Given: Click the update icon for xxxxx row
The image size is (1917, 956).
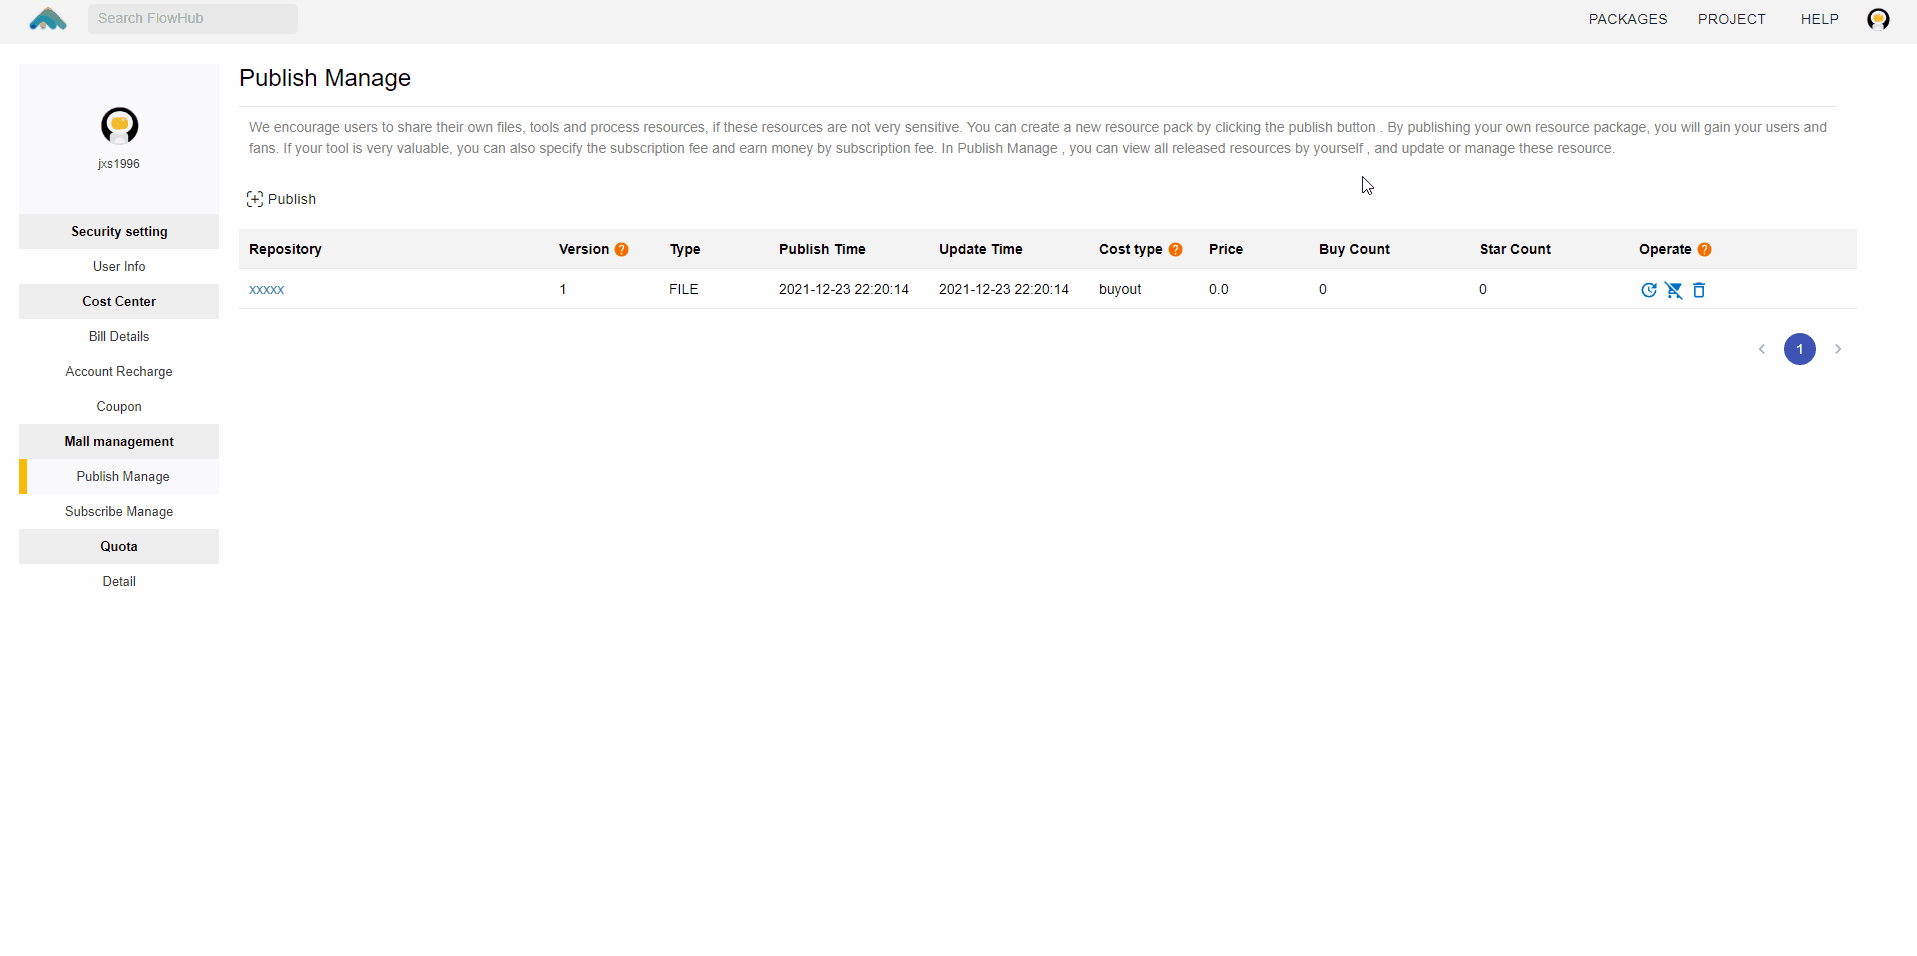Looking at the screenshot, I should point(1649,290).
